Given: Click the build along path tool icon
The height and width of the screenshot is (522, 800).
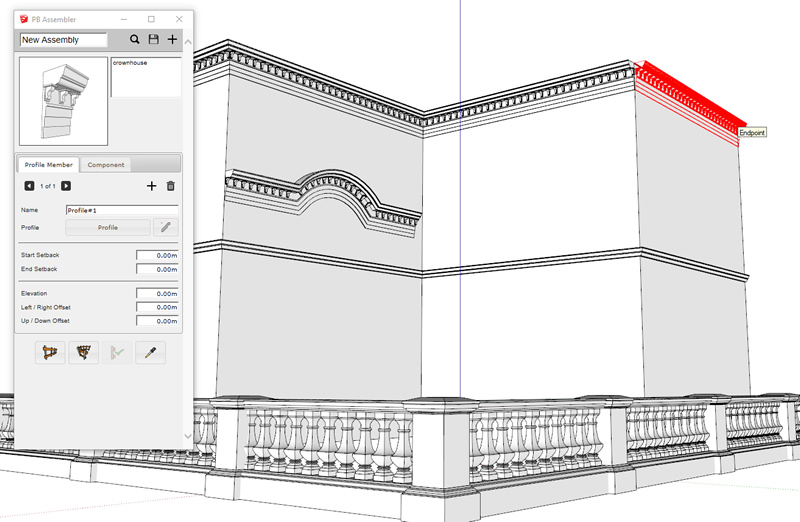Looking at the screenshot, I should [x=50, y=353].
